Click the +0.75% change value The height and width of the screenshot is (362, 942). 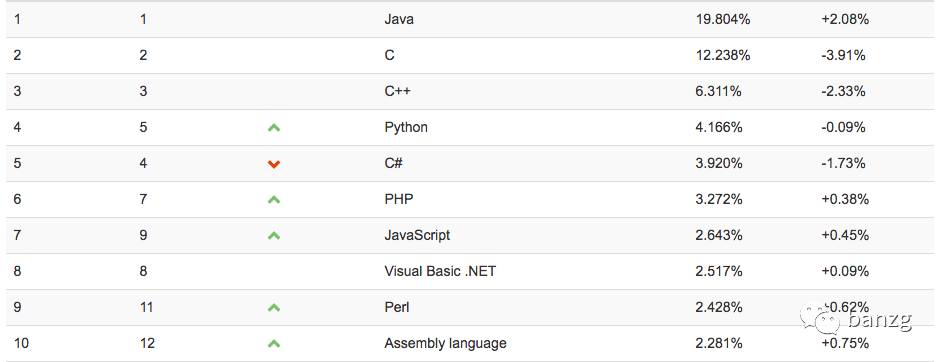click(845, 343)
